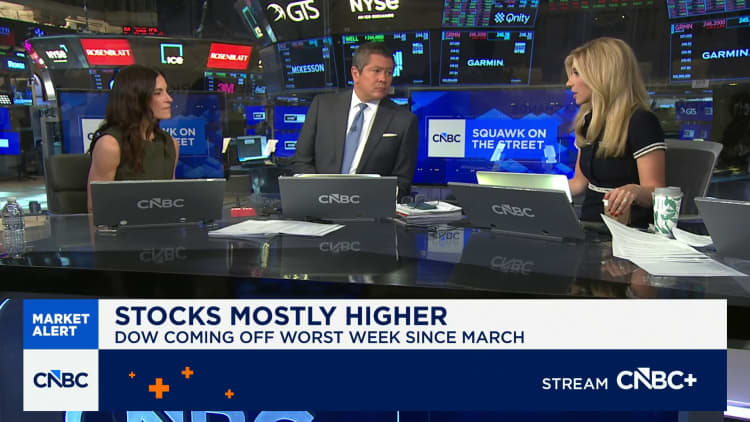This screenshot has height=422, width=750.
Task: Click the NYSE sign at the top
Action: tap(374, 6)
